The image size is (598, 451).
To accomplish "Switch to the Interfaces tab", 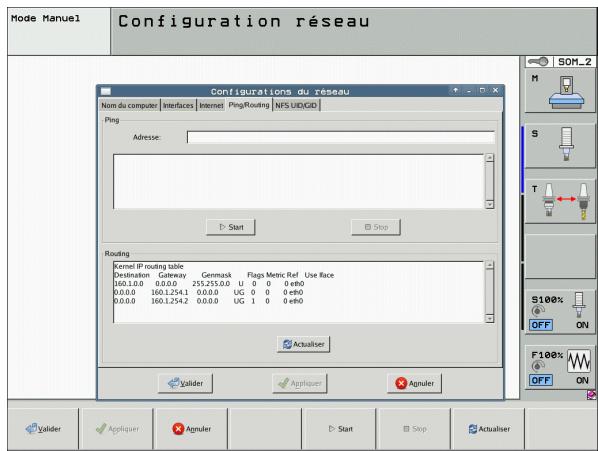I will pos(178,105).
